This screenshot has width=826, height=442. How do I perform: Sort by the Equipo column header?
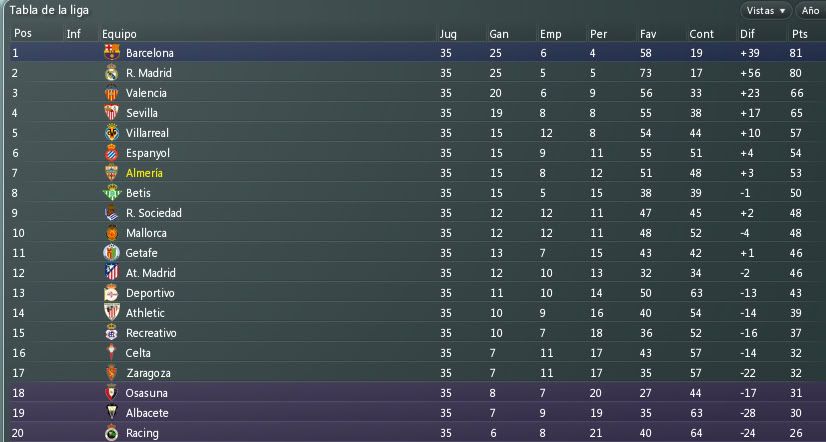[x=119, y=34]
